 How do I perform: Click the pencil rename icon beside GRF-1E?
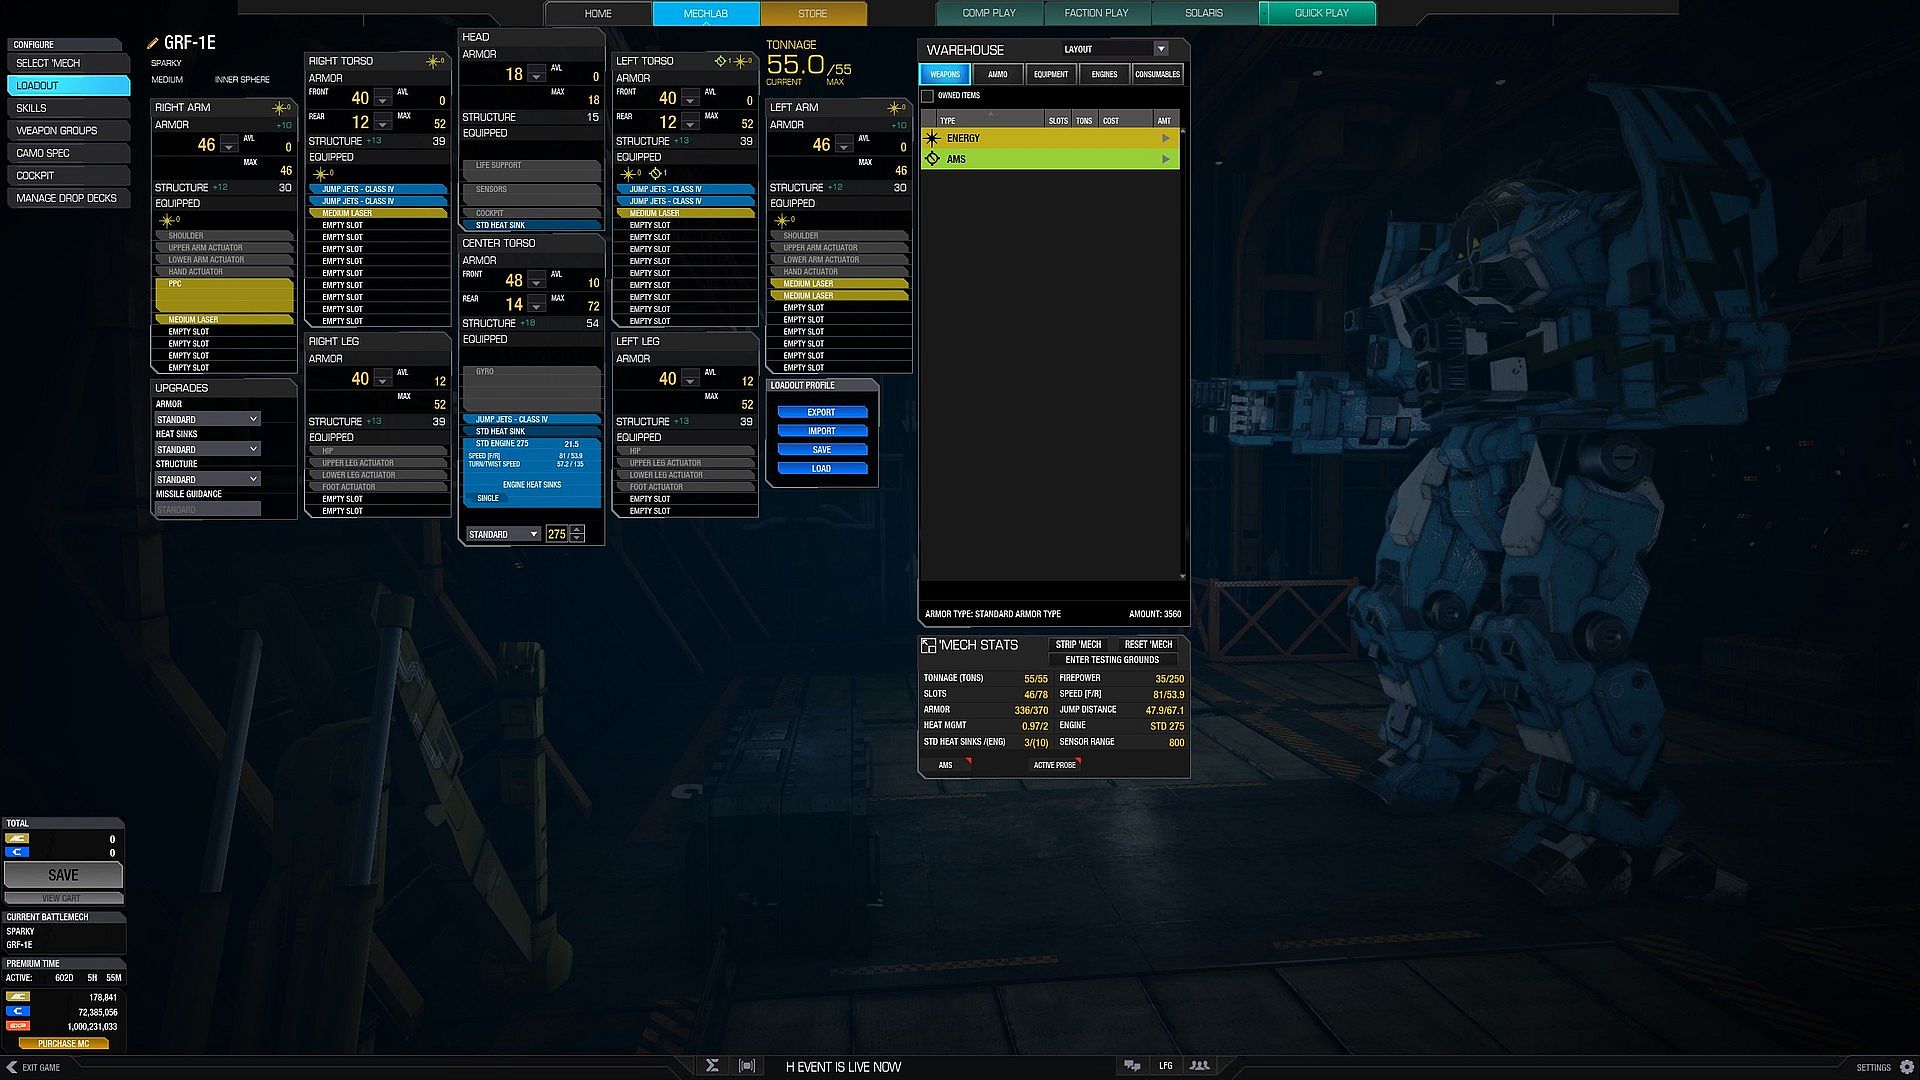153,43
